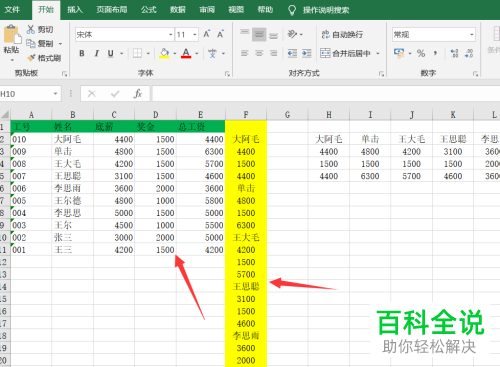
Task: Click the 总工资 header cell
Action: coord(201,127)
